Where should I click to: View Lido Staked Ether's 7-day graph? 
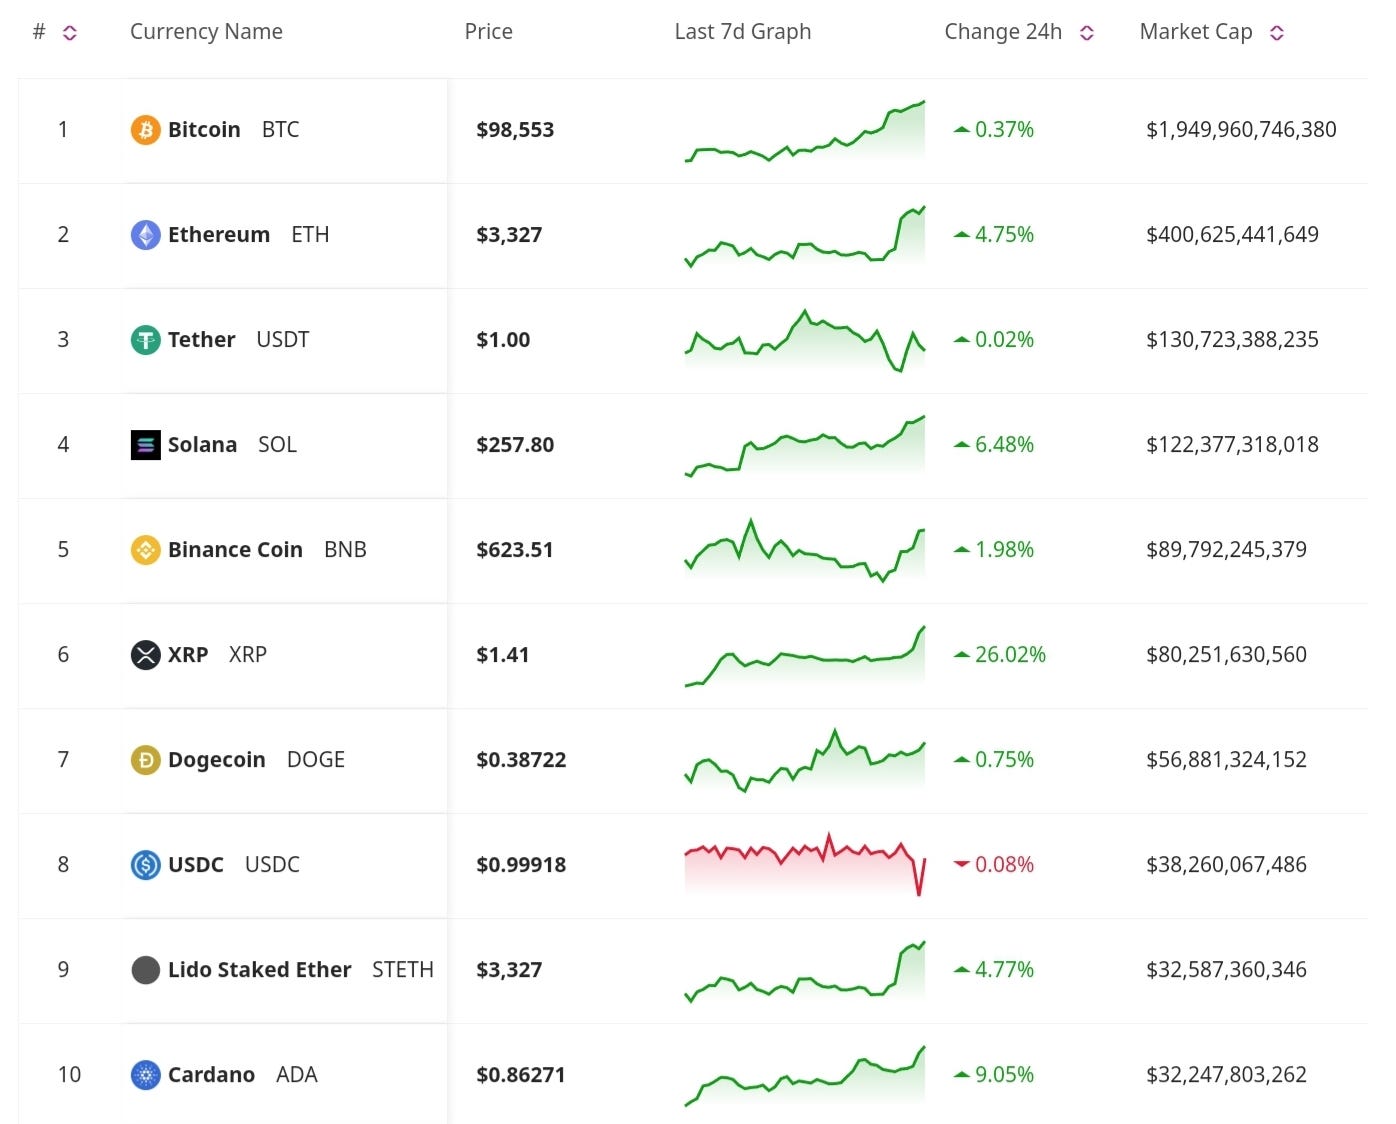[805, 972]
